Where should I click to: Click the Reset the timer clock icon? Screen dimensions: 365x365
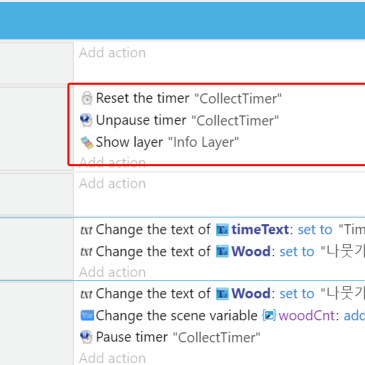click(87, 98)
